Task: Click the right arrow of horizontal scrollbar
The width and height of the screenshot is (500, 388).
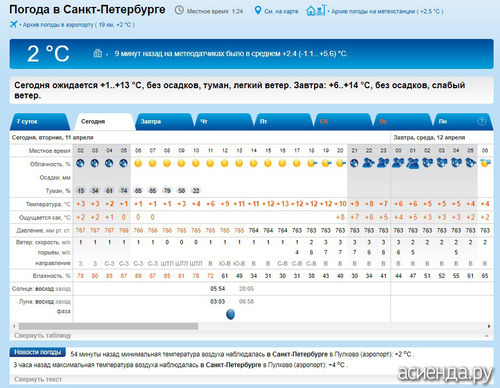Action: tap(489, 326)
